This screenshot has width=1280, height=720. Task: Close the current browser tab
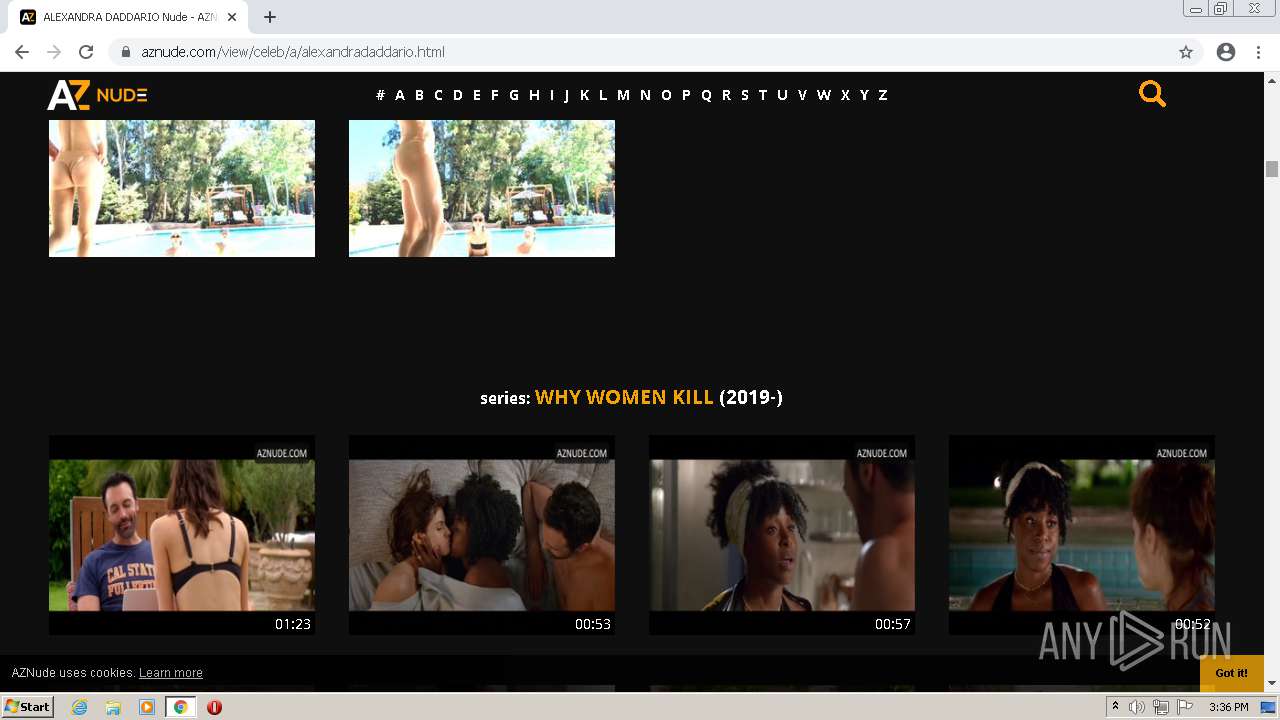tap(232, 17)
